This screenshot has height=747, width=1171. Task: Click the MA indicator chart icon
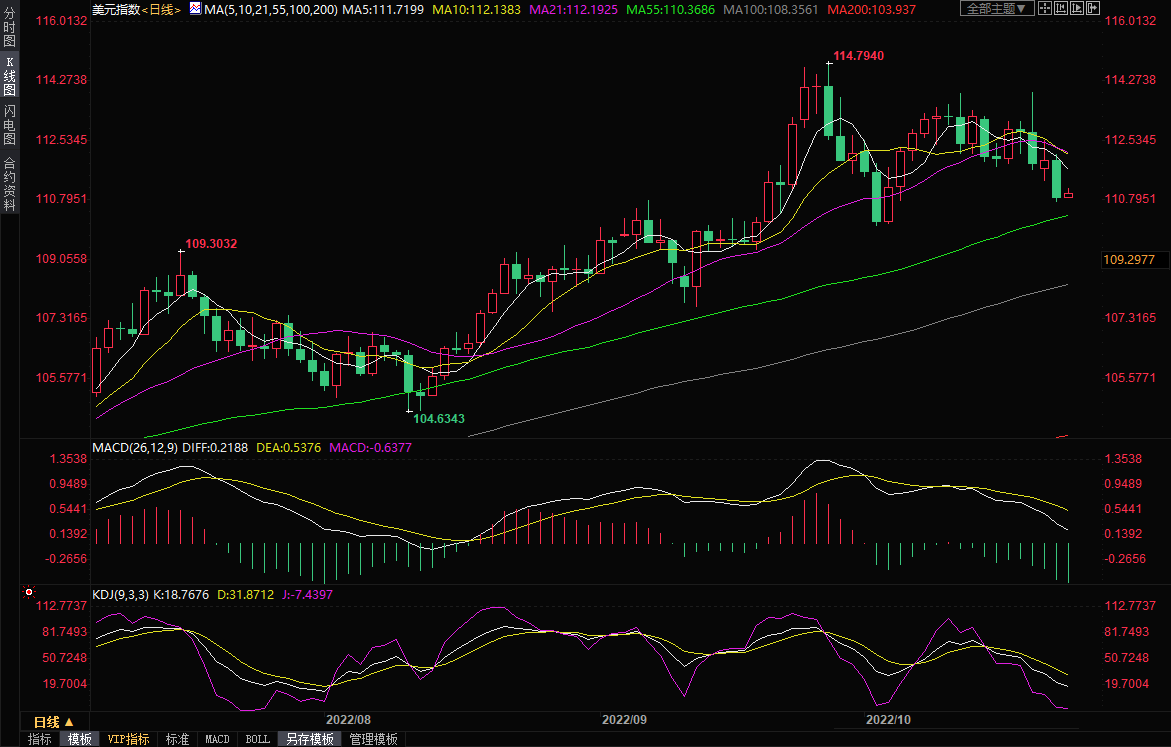196,9
